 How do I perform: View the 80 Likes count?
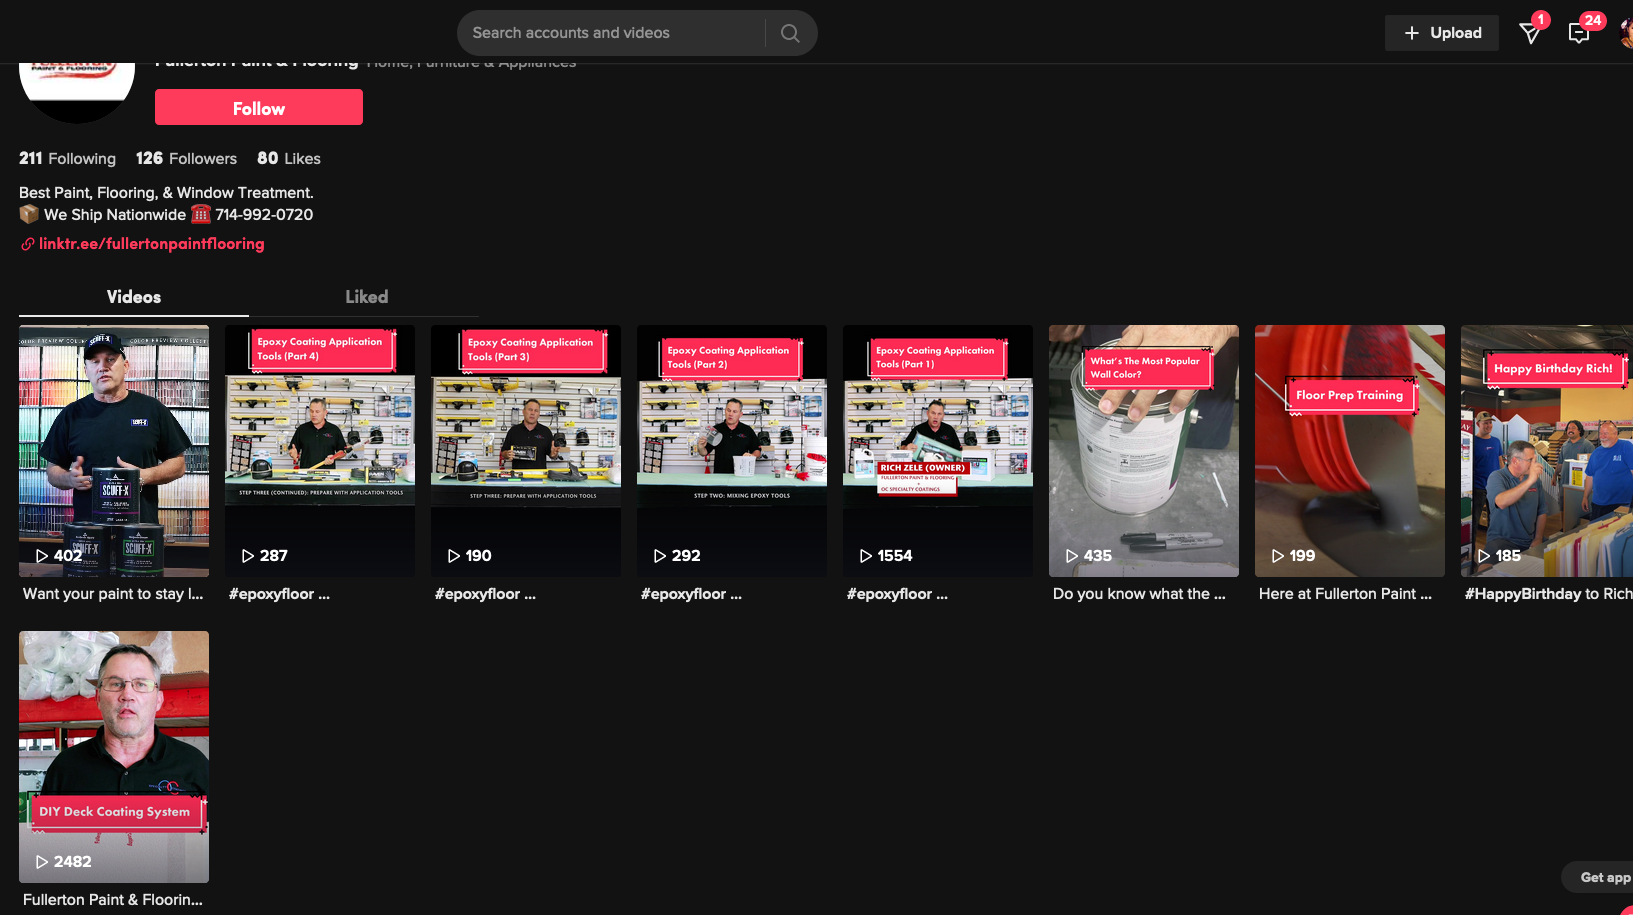pos(289,159)
